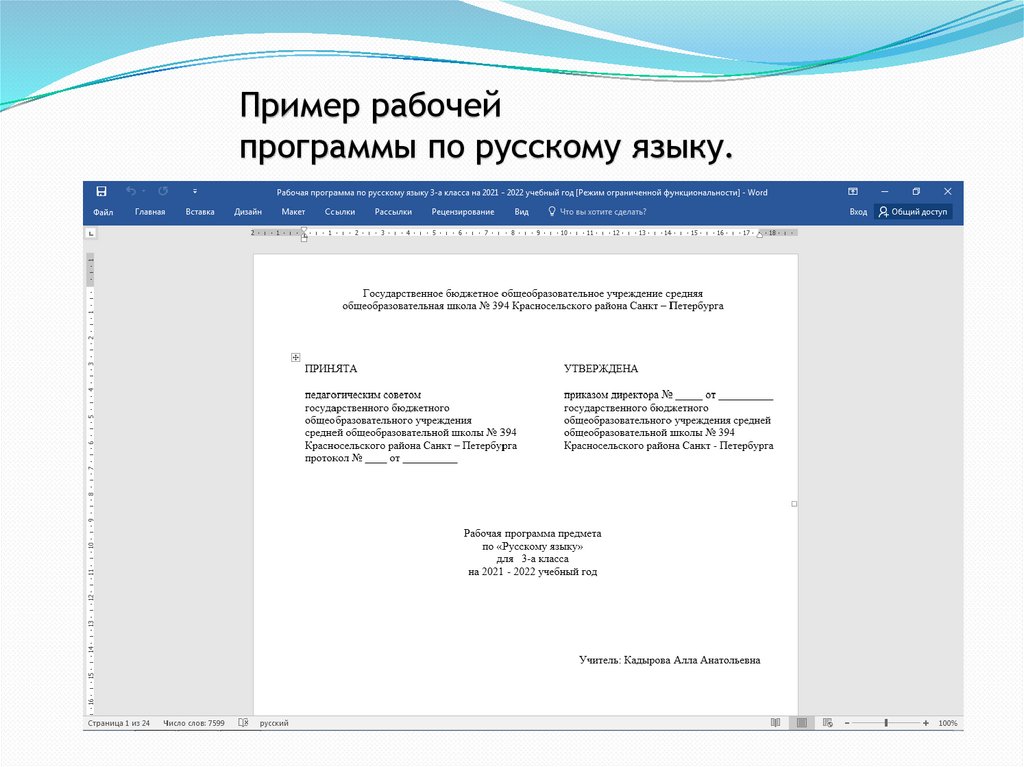Click the proofing check icon in status bar
Viewport: 1024px width, 767px height.
(x=243, y=723)
